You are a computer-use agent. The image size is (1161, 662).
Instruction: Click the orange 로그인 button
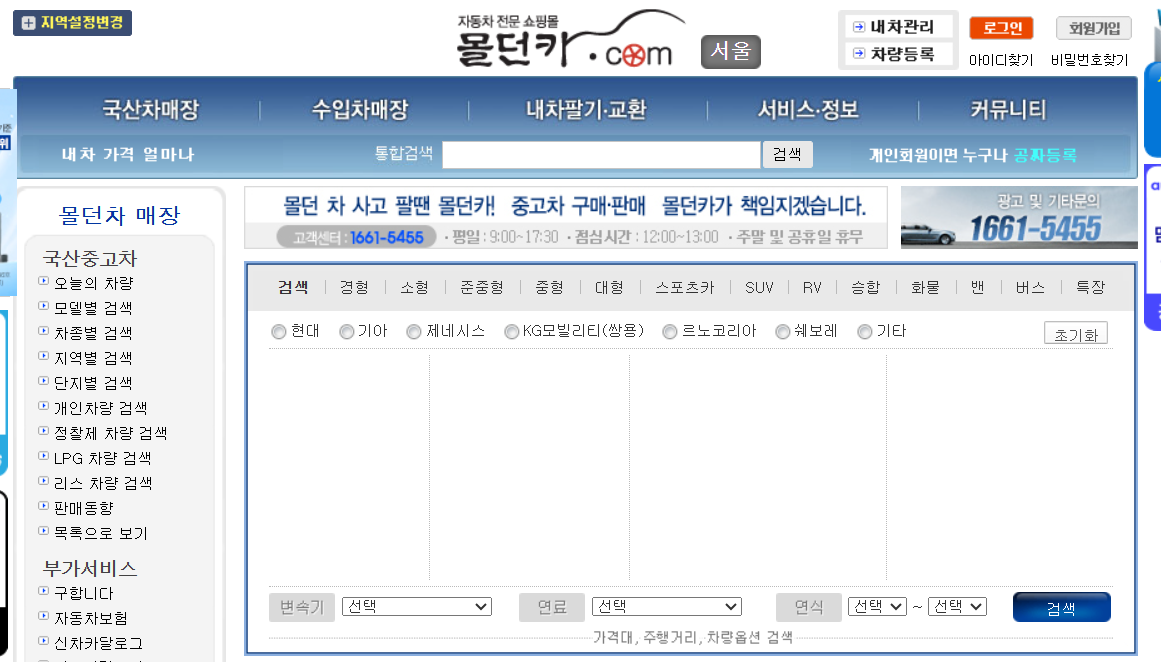tap(1002, 28)
